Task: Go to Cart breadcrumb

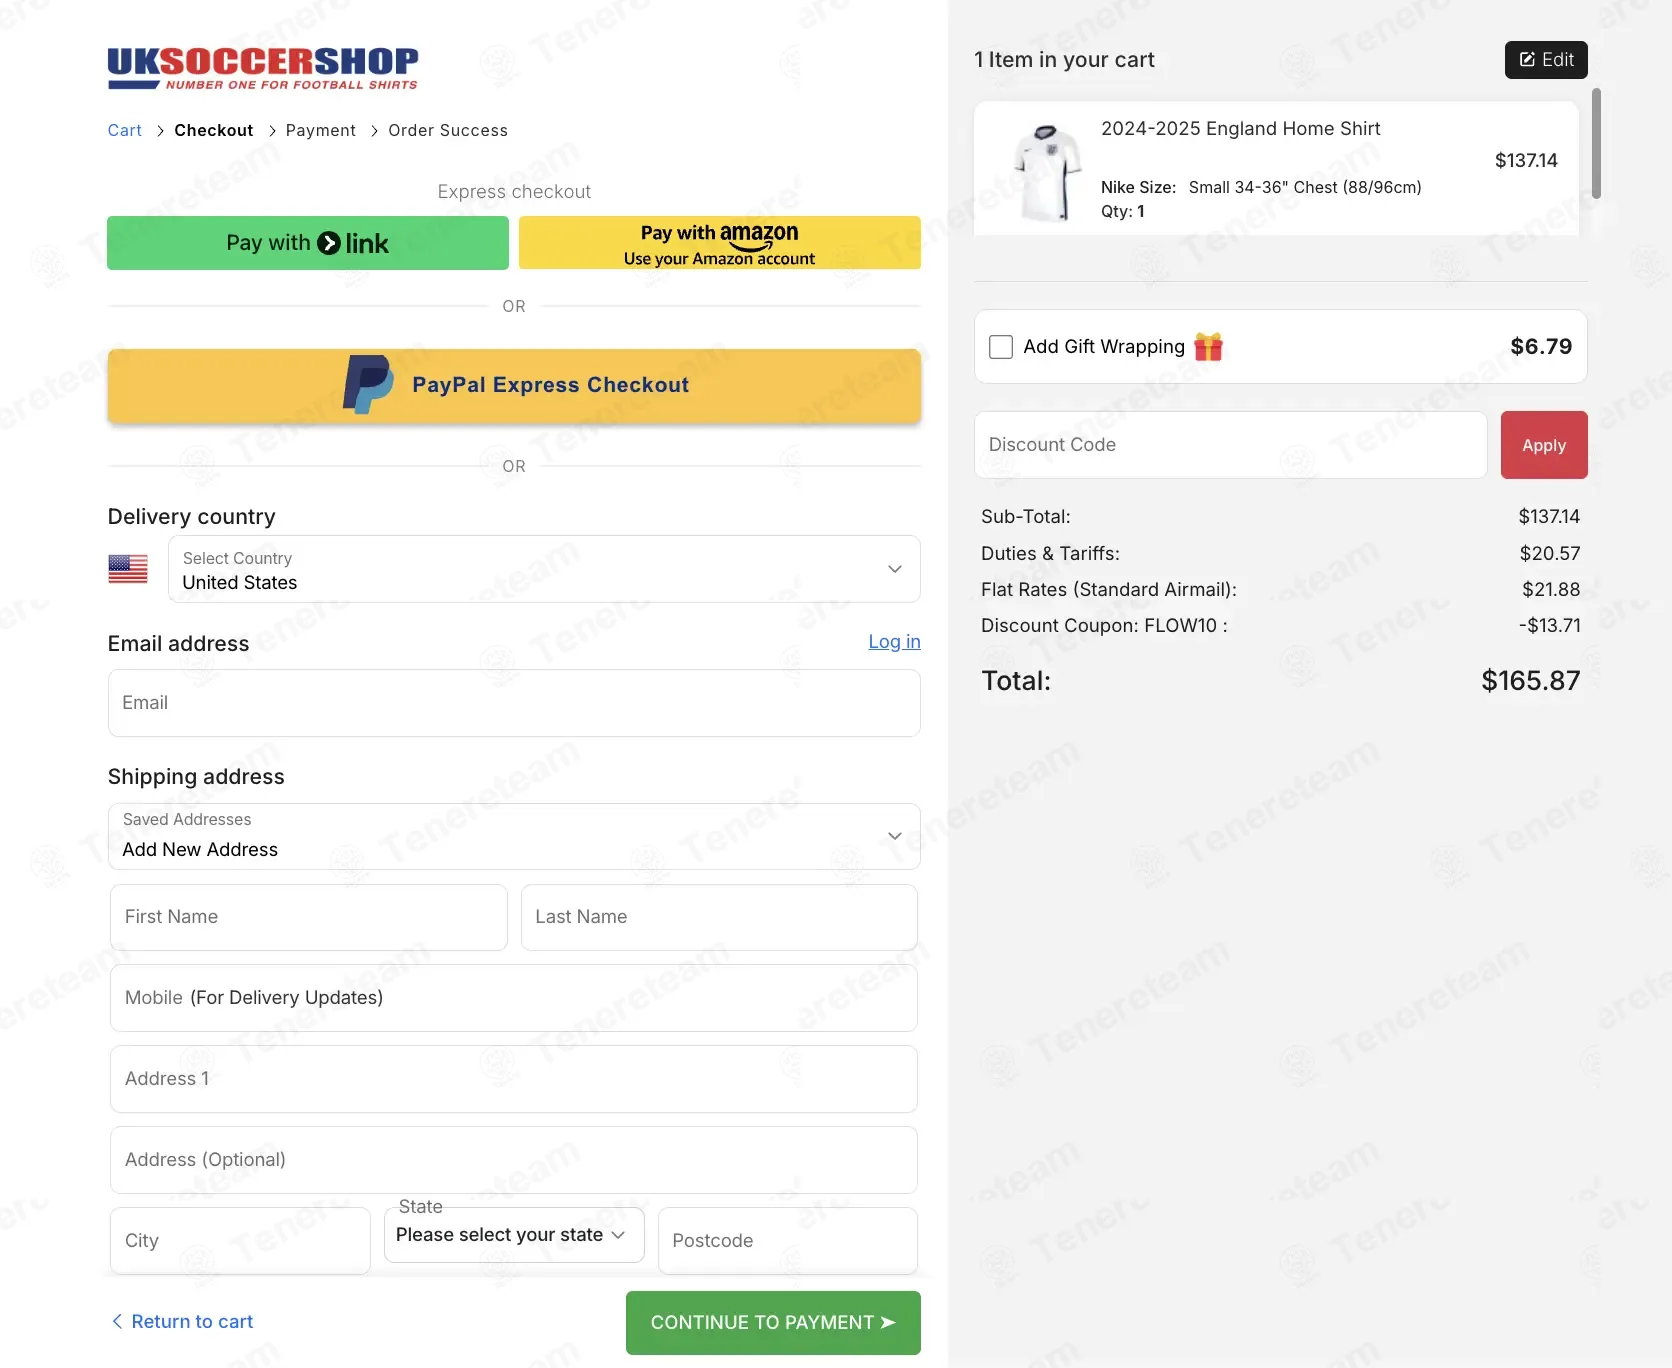Action: click(x=125, y=130)
